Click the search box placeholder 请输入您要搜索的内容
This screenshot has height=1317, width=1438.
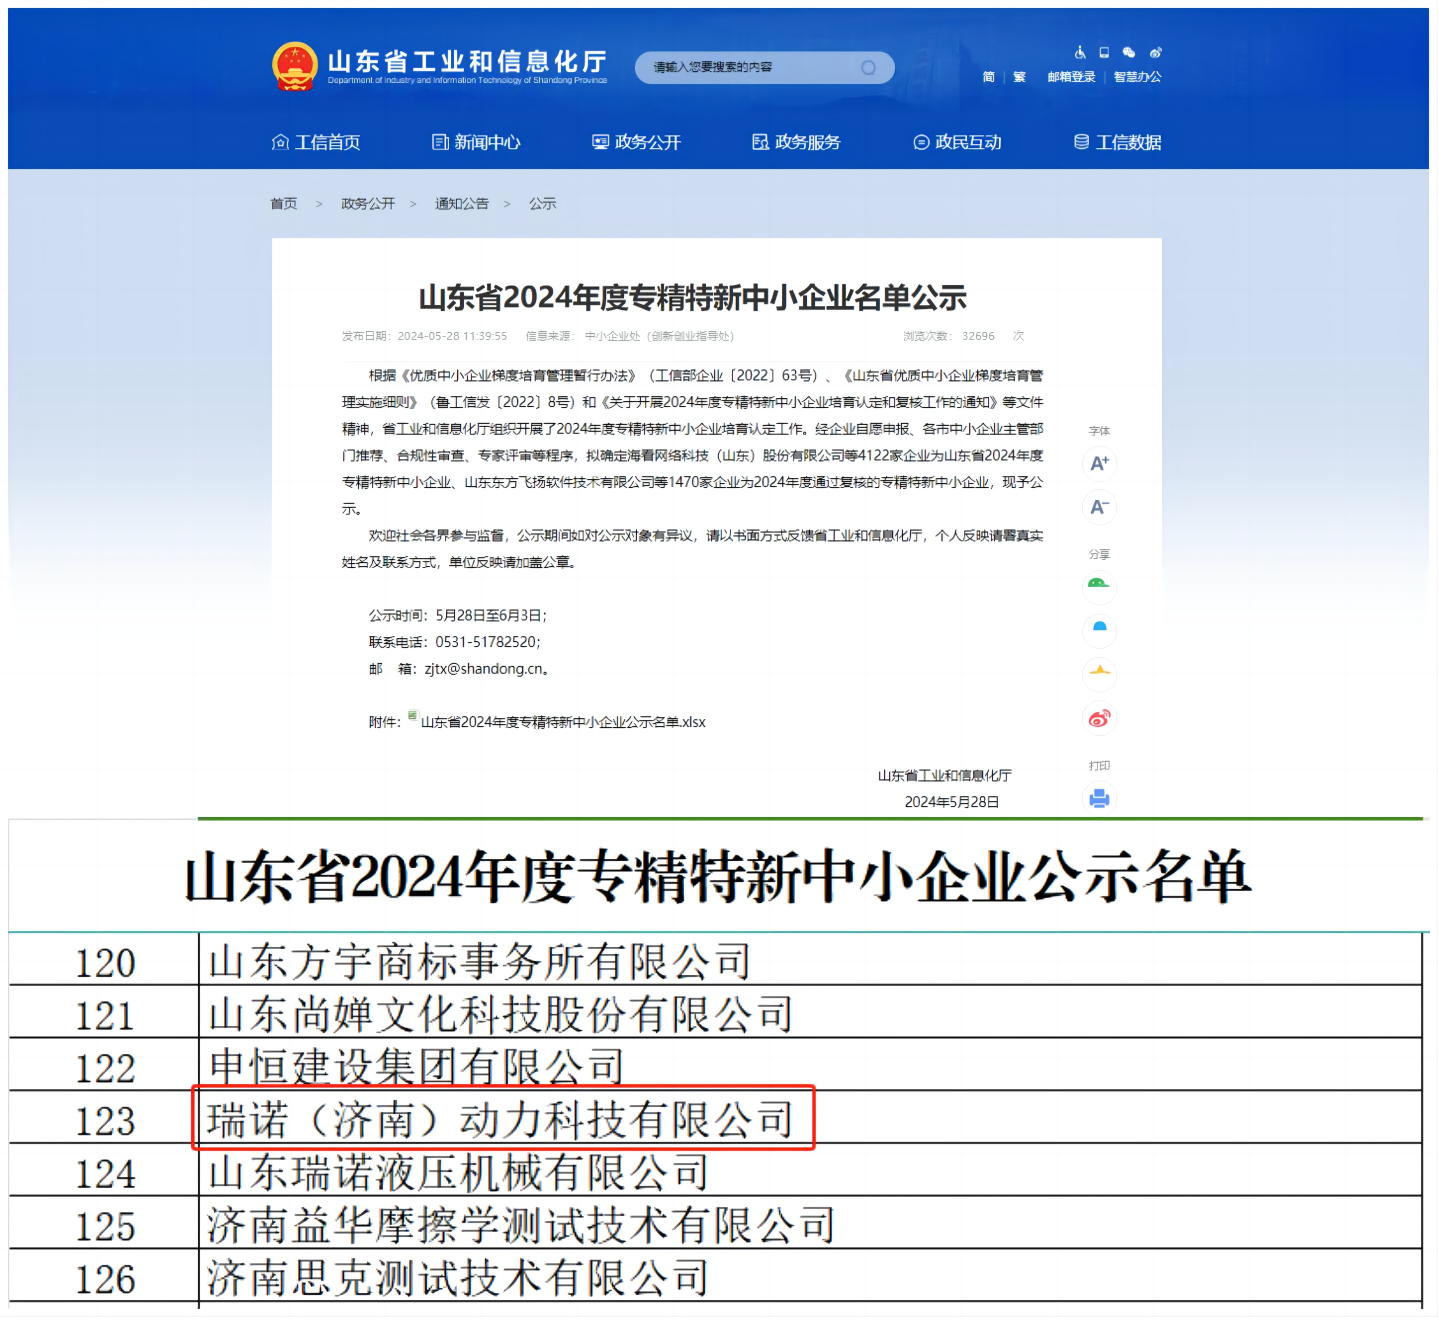click(713, 68)
